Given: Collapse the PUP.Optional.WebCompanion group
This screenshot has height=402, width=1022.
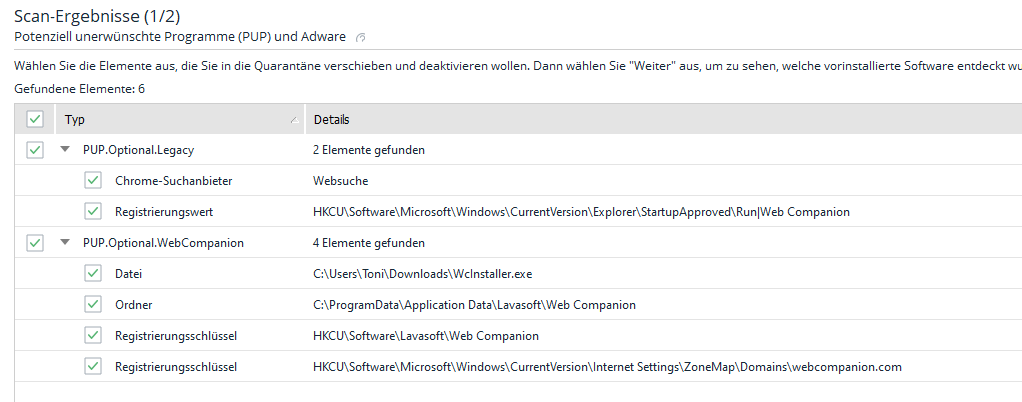Looking at the screenshot, I should (x=65, y=243).
